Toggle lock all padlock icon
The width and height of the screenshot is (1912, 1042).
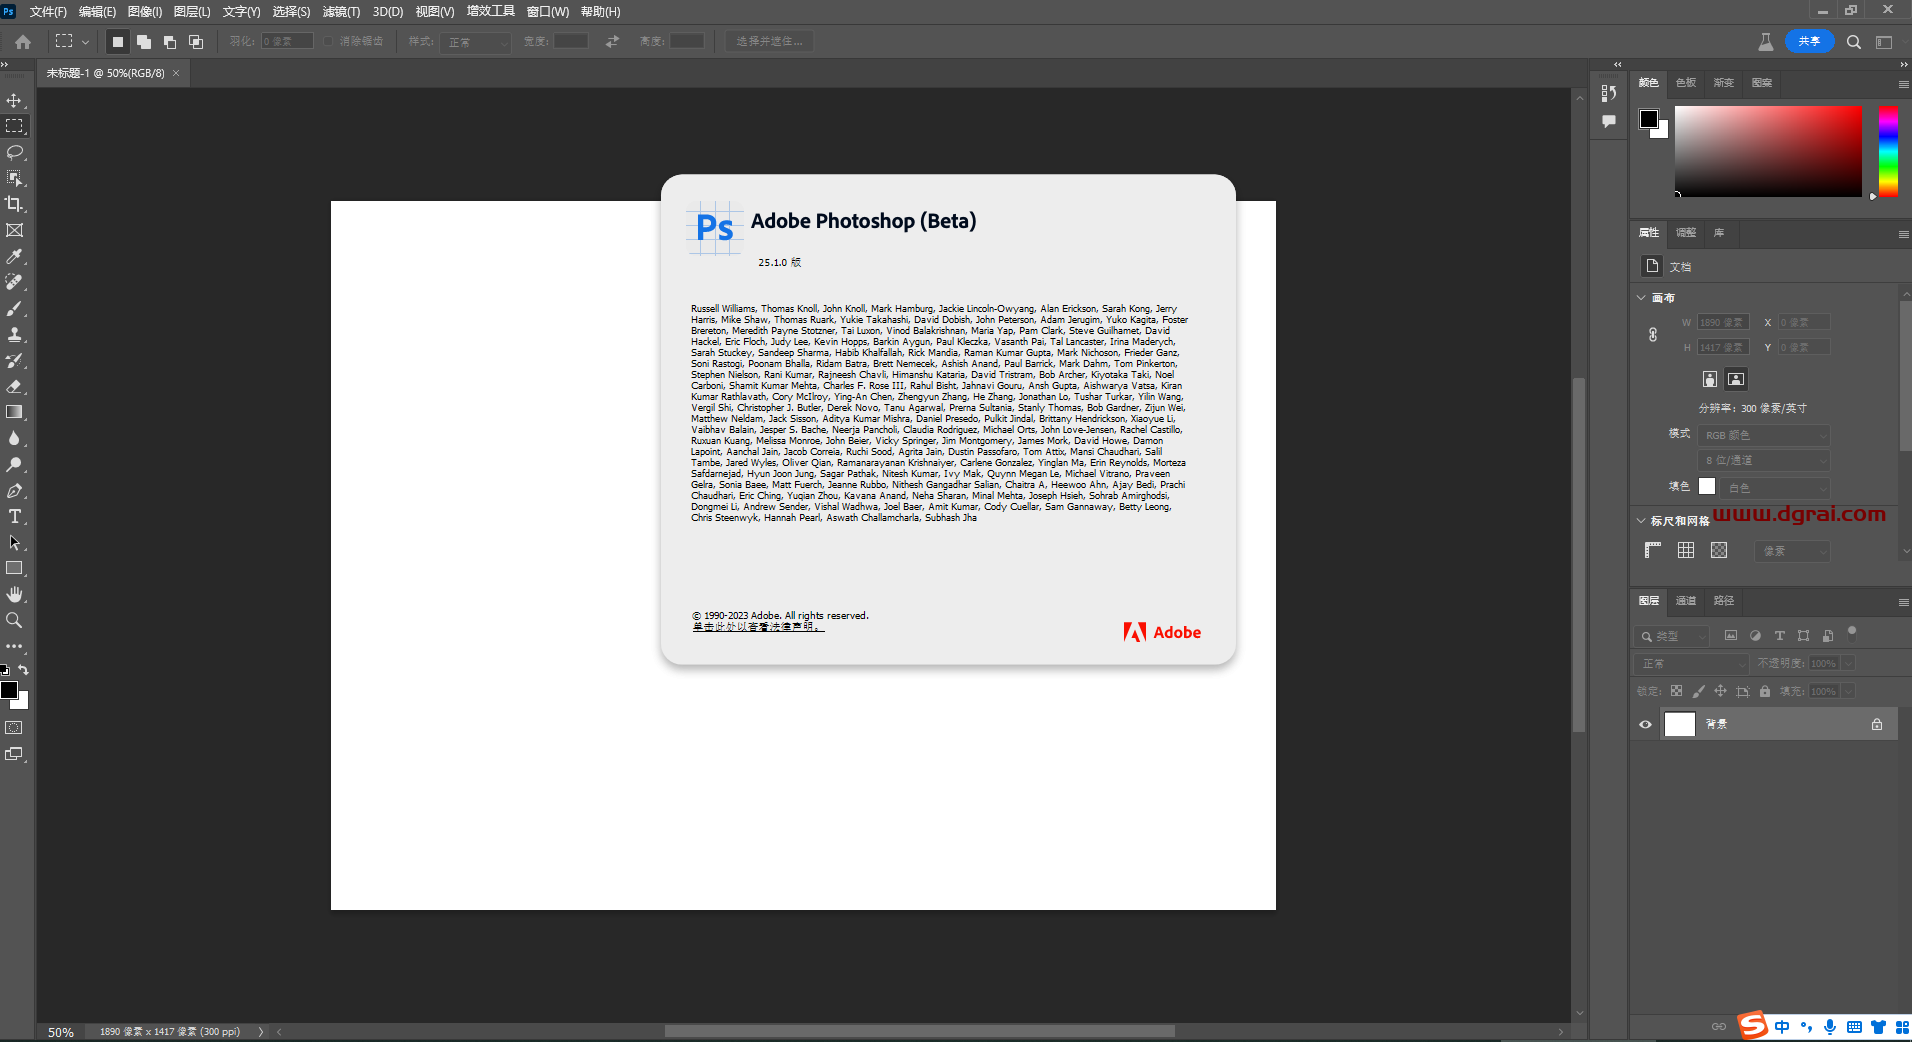point(1765,691)
